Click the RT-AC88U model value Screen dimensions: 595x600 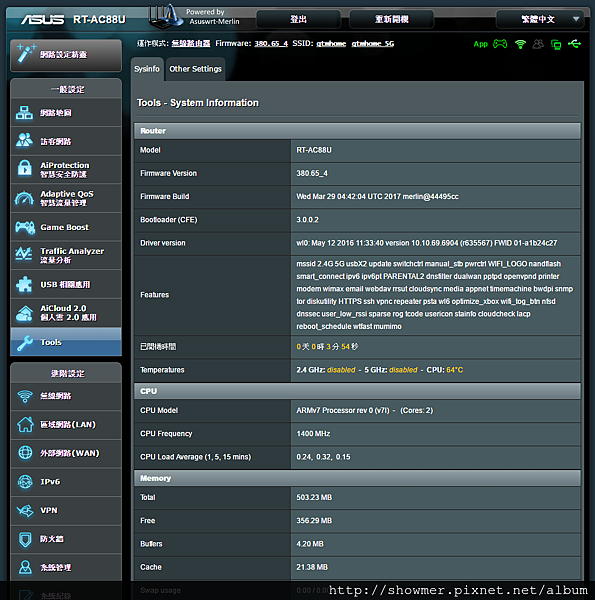314,150
